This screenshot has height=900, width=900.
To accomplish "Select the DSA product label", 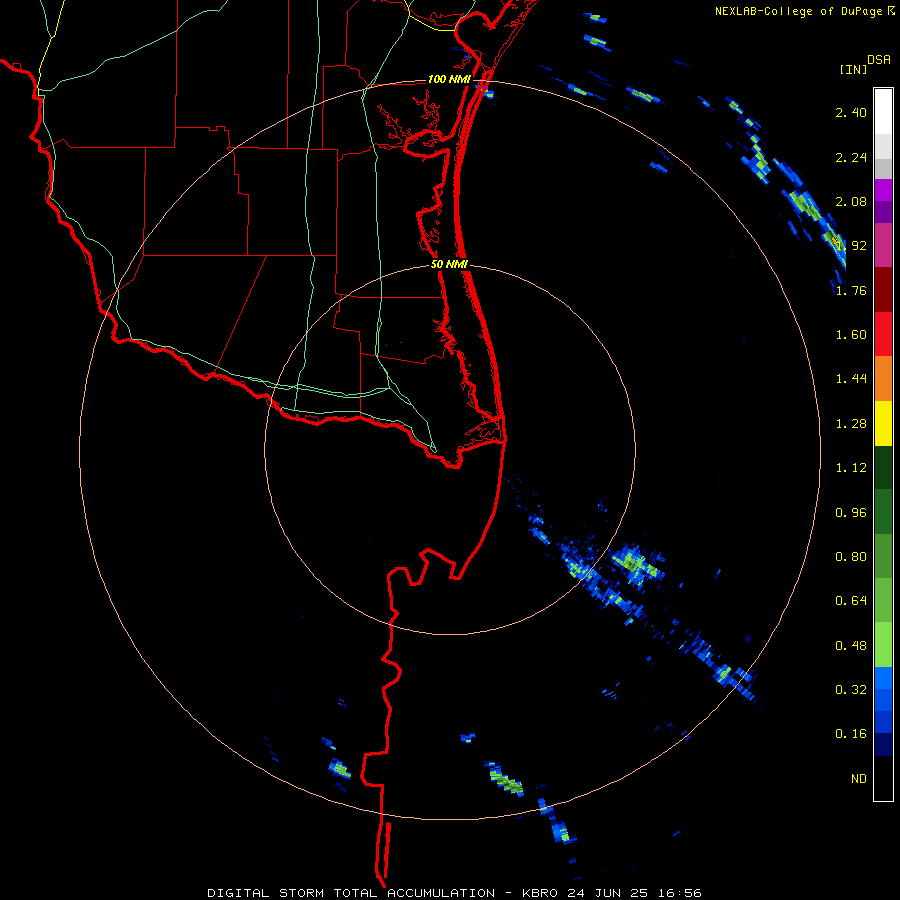I will pyautogui.click(x=878, y=59).
